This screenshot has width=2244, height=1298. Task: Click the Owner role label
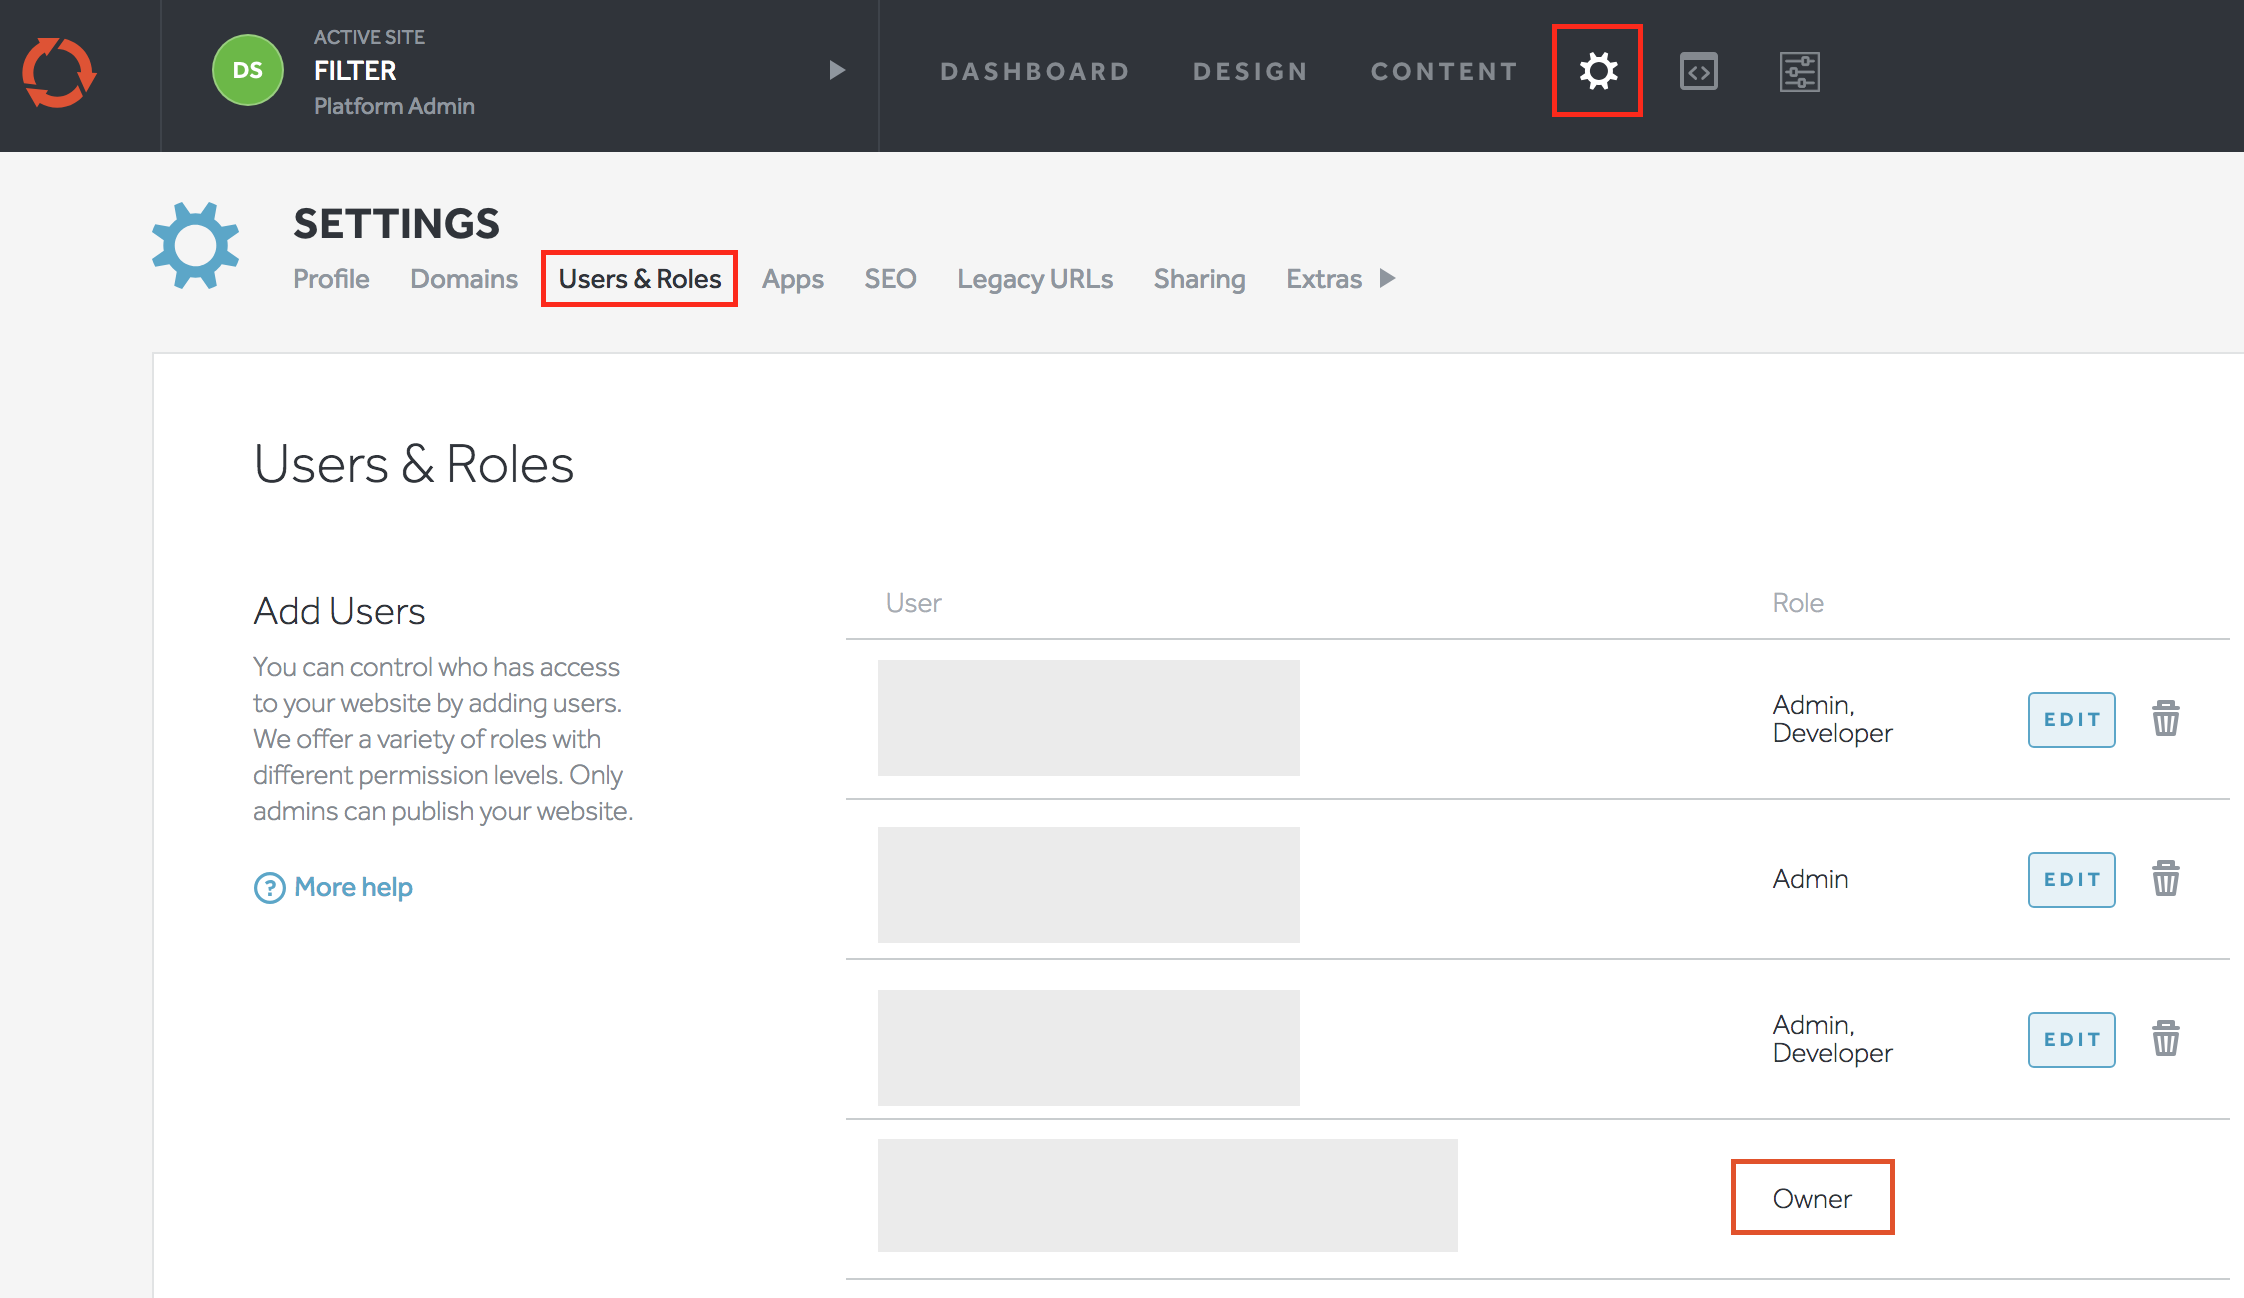click(x=1811, y=1198)
